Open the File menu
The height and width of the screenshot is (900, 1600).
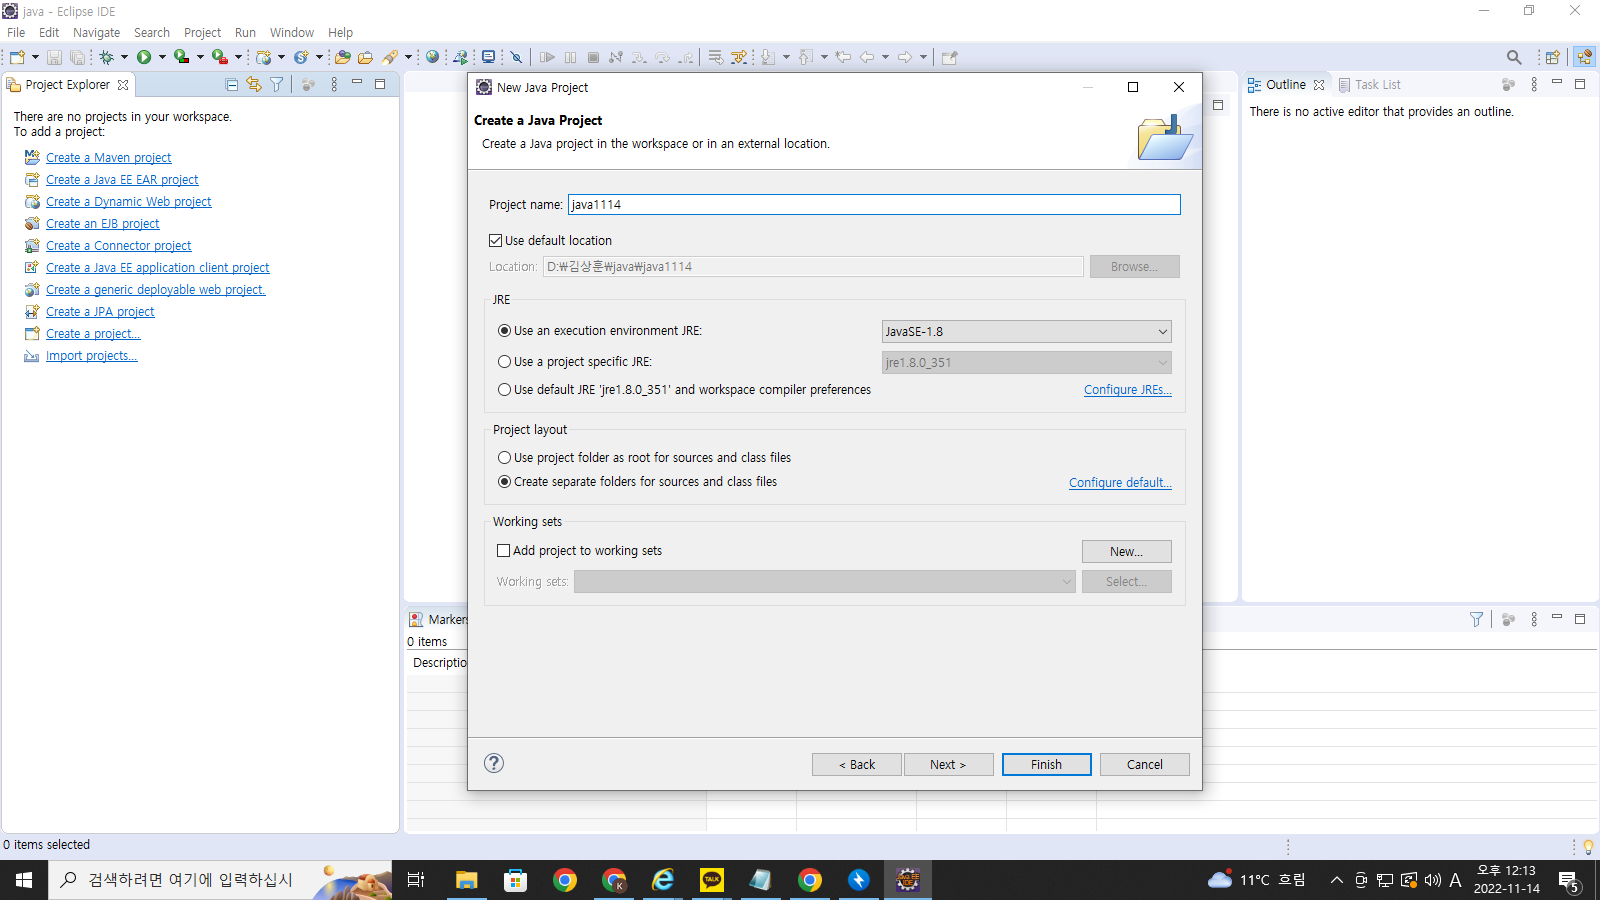16,33
